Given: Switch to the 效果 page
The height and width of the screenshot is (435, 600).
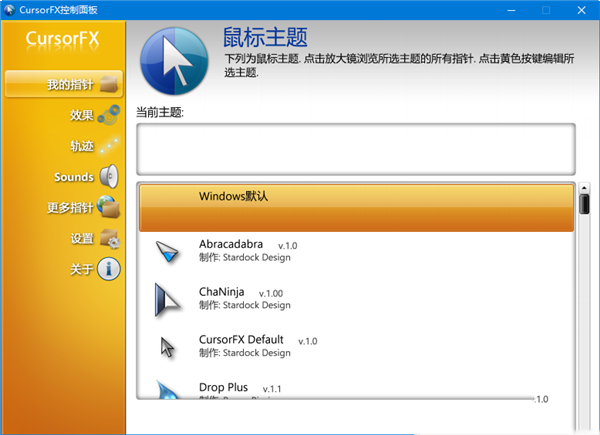Looking at the screenshot, I should point(82,115).
